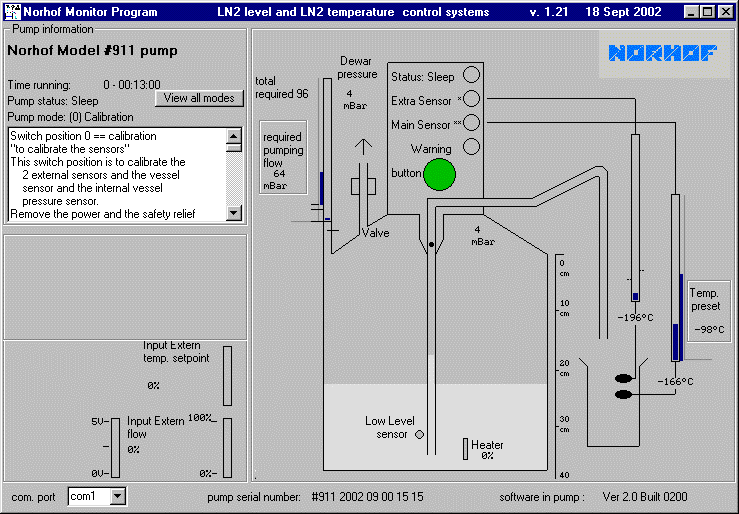Click the 100% to 0% flow bar
This screenshot has width=739, height=514.
228,448
